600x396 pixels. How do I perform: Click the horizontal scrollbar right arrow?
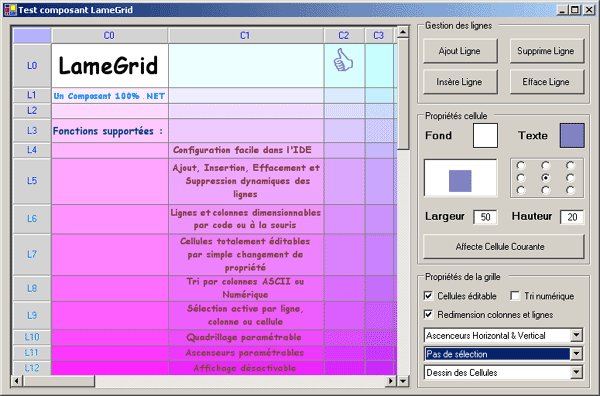[391, 381]
